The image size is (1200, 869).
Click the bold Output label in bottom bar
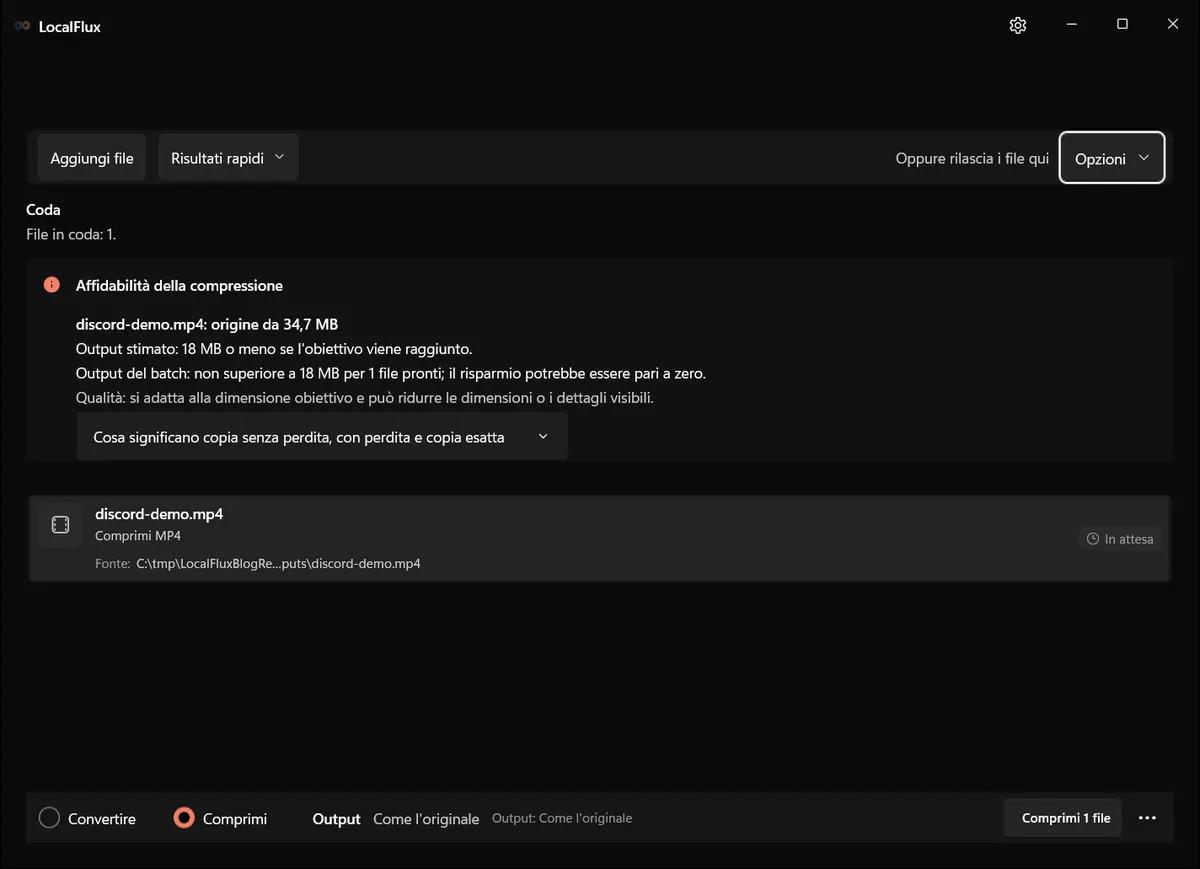(337, 819)
